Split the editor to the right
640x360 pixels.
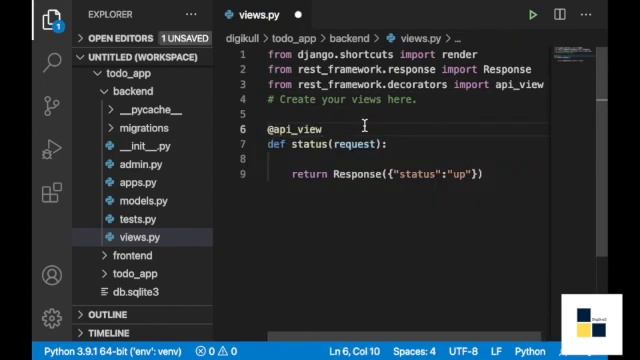click(560, 15)
